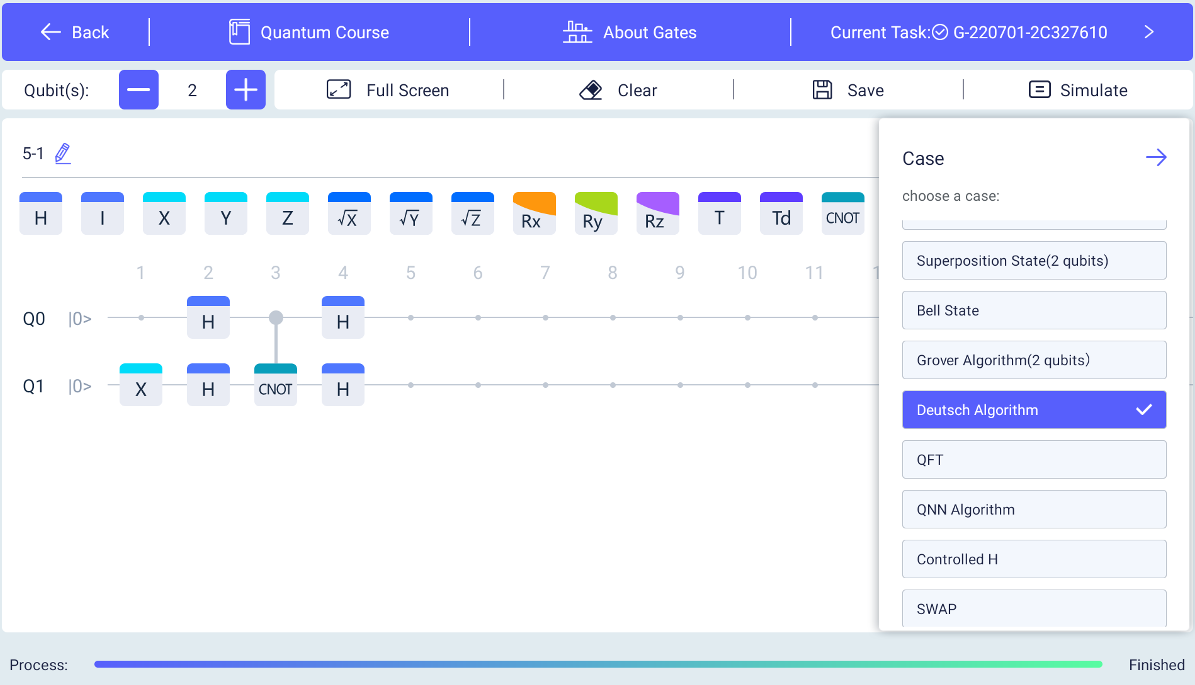Select the CNOT gate from the palette
Viewport: 1195px width, 685px height.
tap(842, 213)
